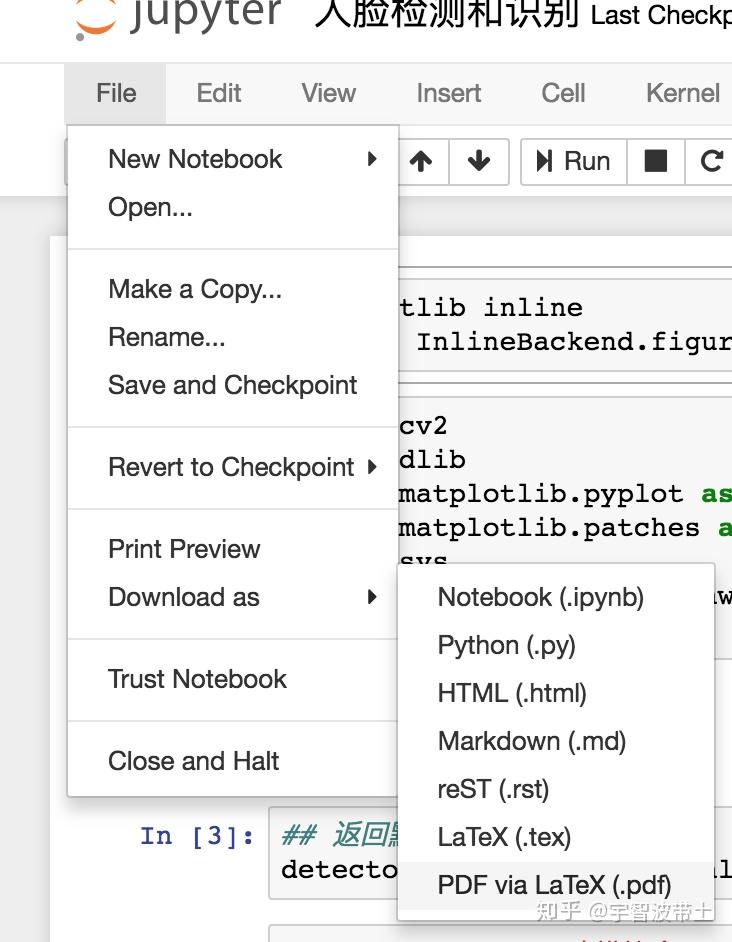
Task: Click Close and Halt
Action: [x=193, y=761]
